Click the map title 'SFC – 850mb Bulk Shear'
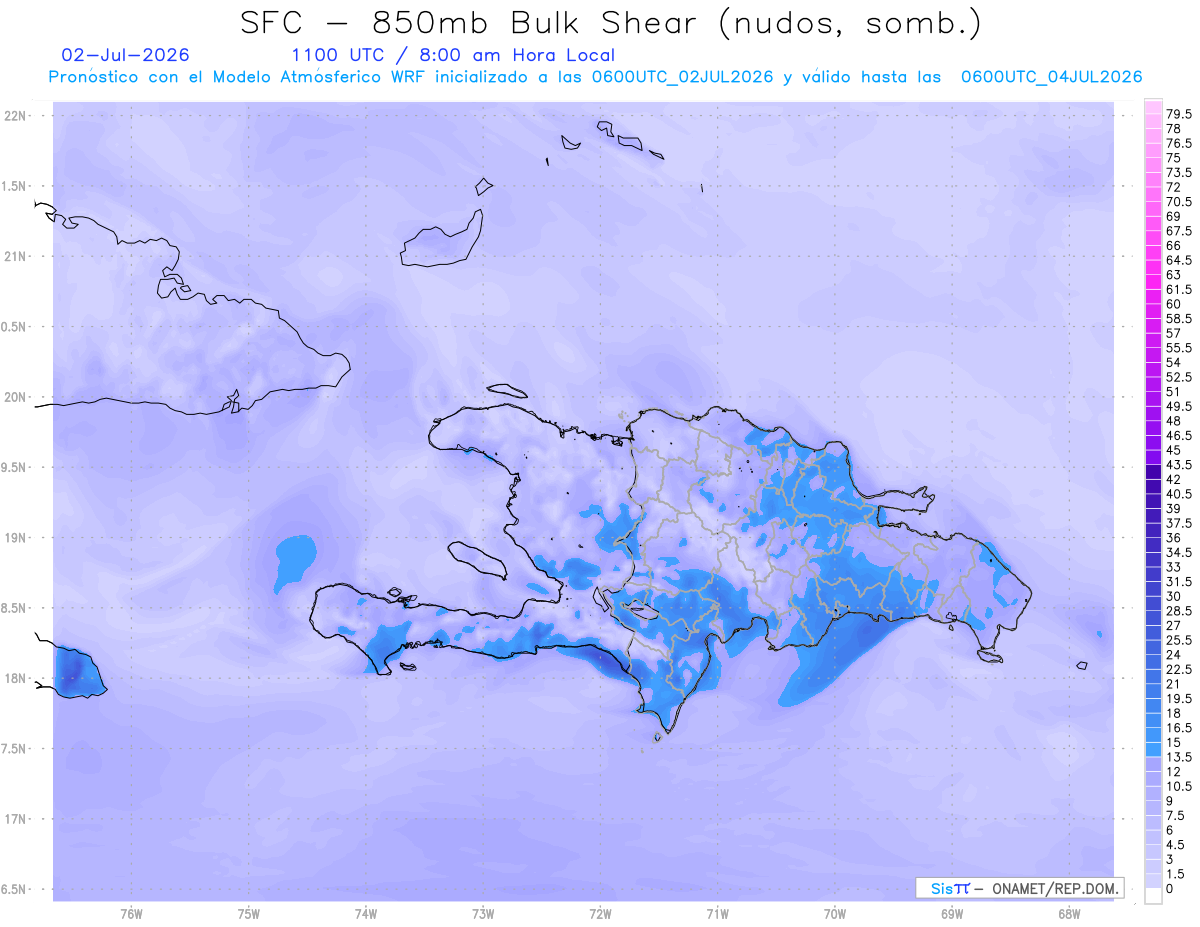The height and width of the screenshot is (927, 1200). (x=474, y=24)
